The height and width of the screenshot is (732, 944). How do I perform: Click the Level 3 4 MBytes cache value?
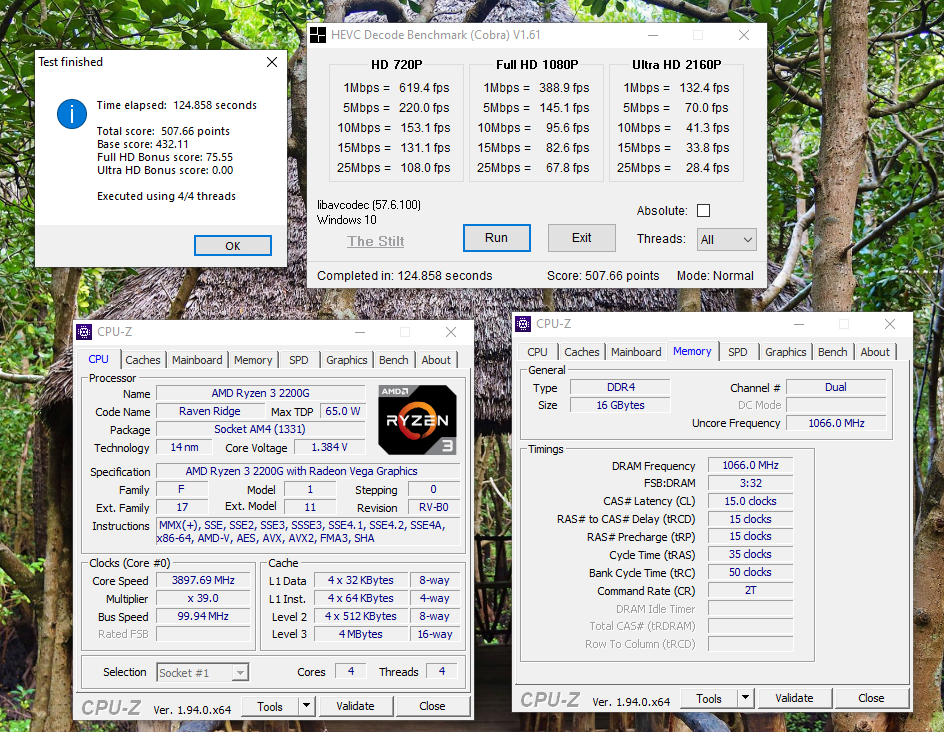(361, 634)
